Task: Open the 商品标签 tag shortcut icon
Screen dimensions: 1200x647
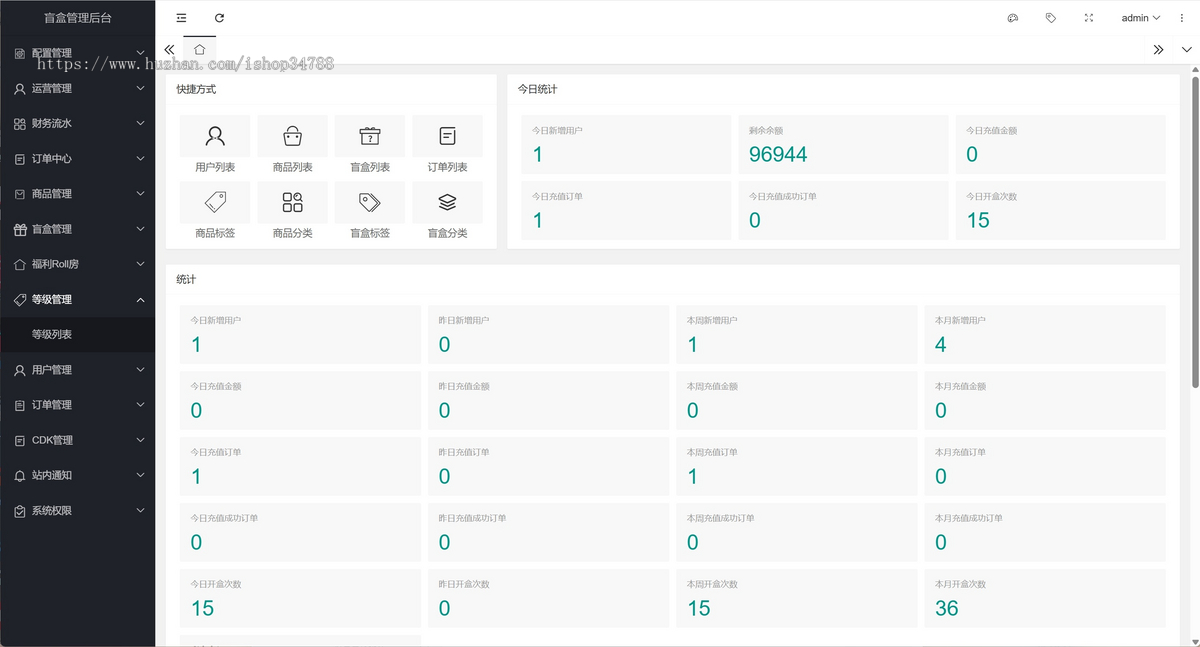Action: tap(215, 202)
